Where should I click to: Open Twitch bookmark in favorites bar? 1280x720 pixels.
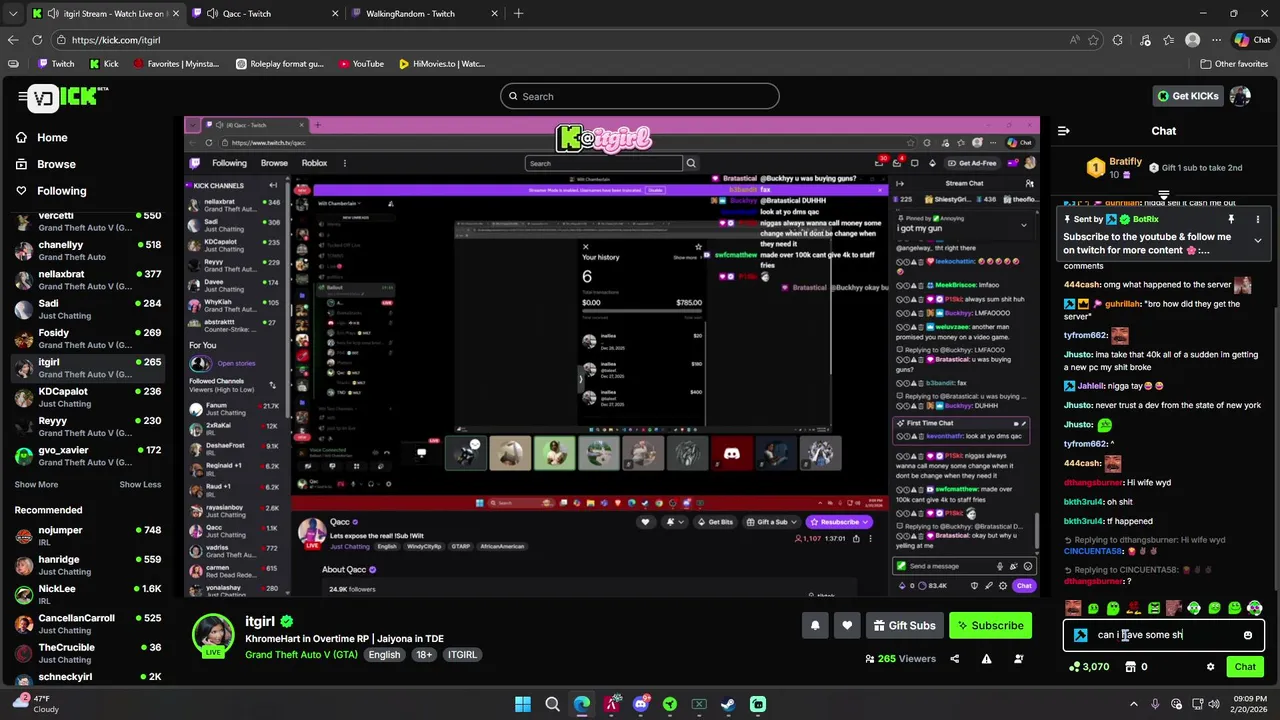click(55, 64)
